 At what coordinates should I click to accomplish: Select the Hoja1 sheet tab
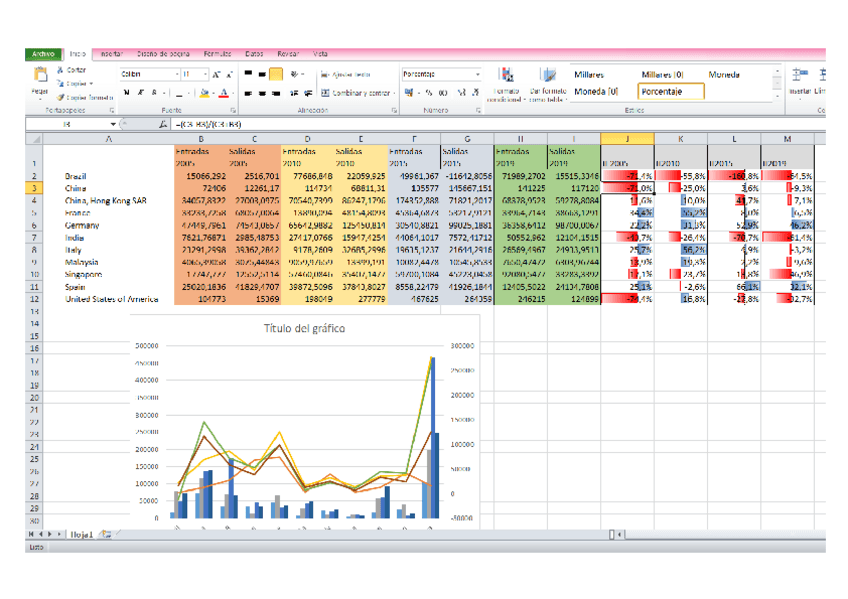tap(81, 535)
